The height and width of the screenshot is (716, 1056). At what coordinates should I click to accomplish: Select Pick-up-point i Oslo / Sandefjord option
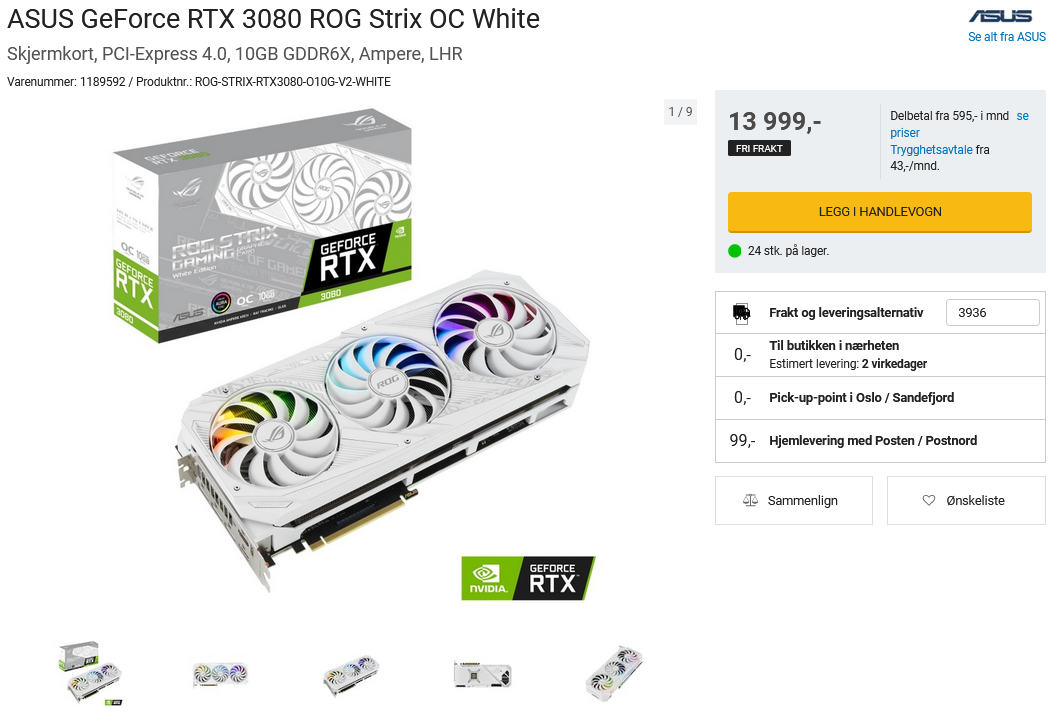(880, 398)
